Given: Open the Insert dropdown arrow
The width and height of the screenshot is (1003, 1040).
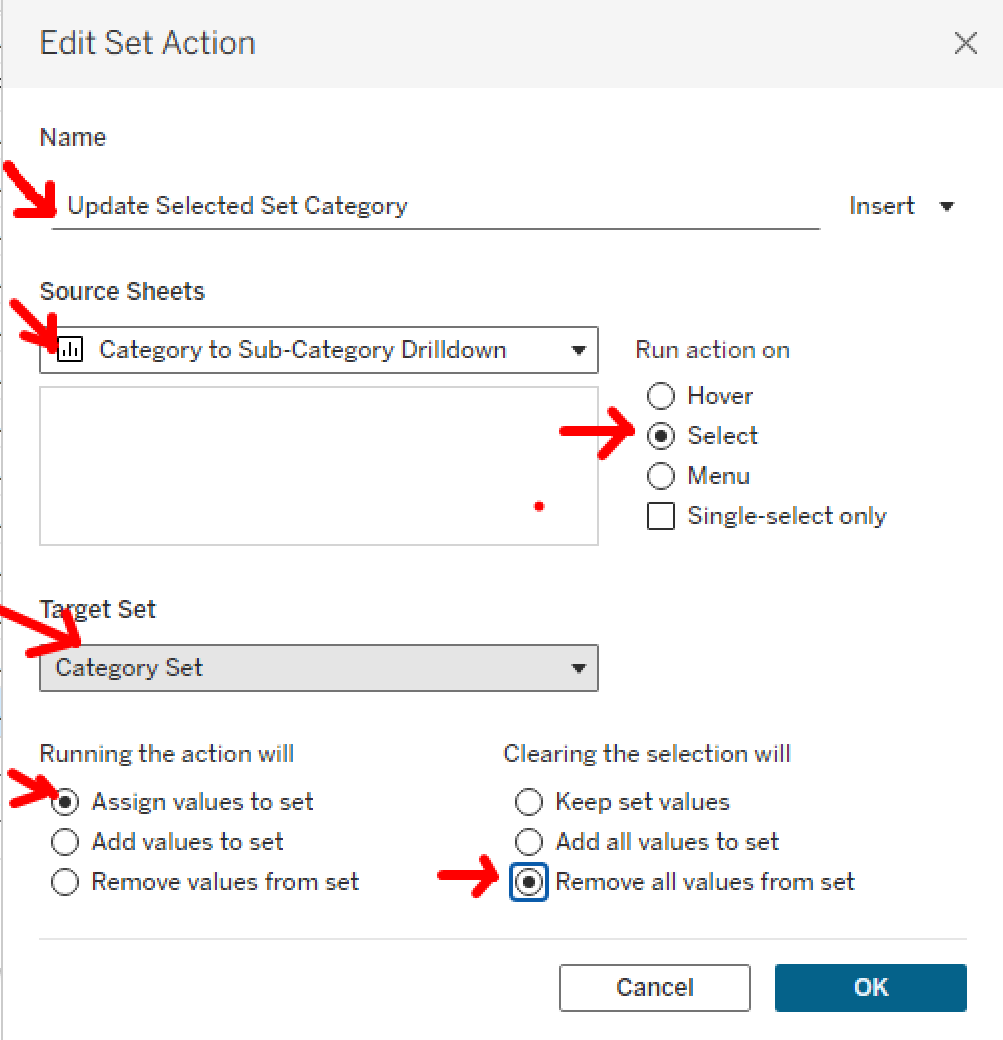Looking at the screenshot, I should tap(947, 207).
